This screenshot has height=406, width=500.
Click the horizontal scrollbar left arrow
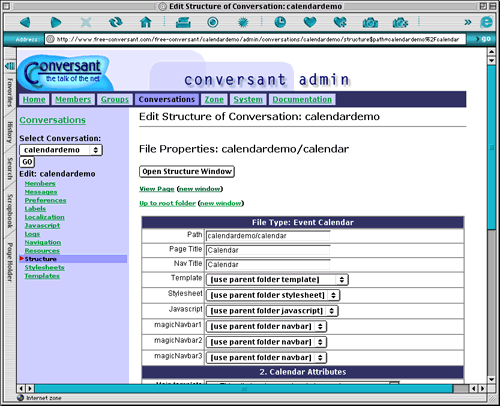[21, 388]
